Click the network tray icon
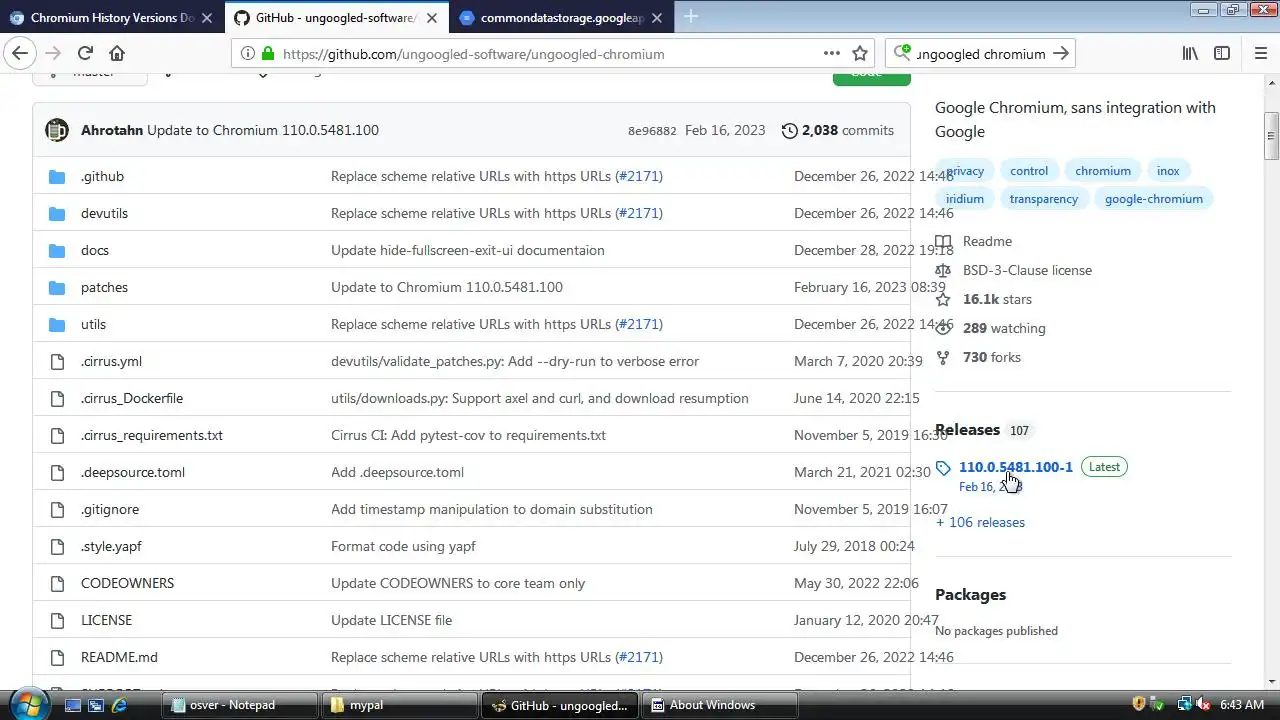Image resolution: width=1280 pixels, height=720 pixels. coord(1184,705)
